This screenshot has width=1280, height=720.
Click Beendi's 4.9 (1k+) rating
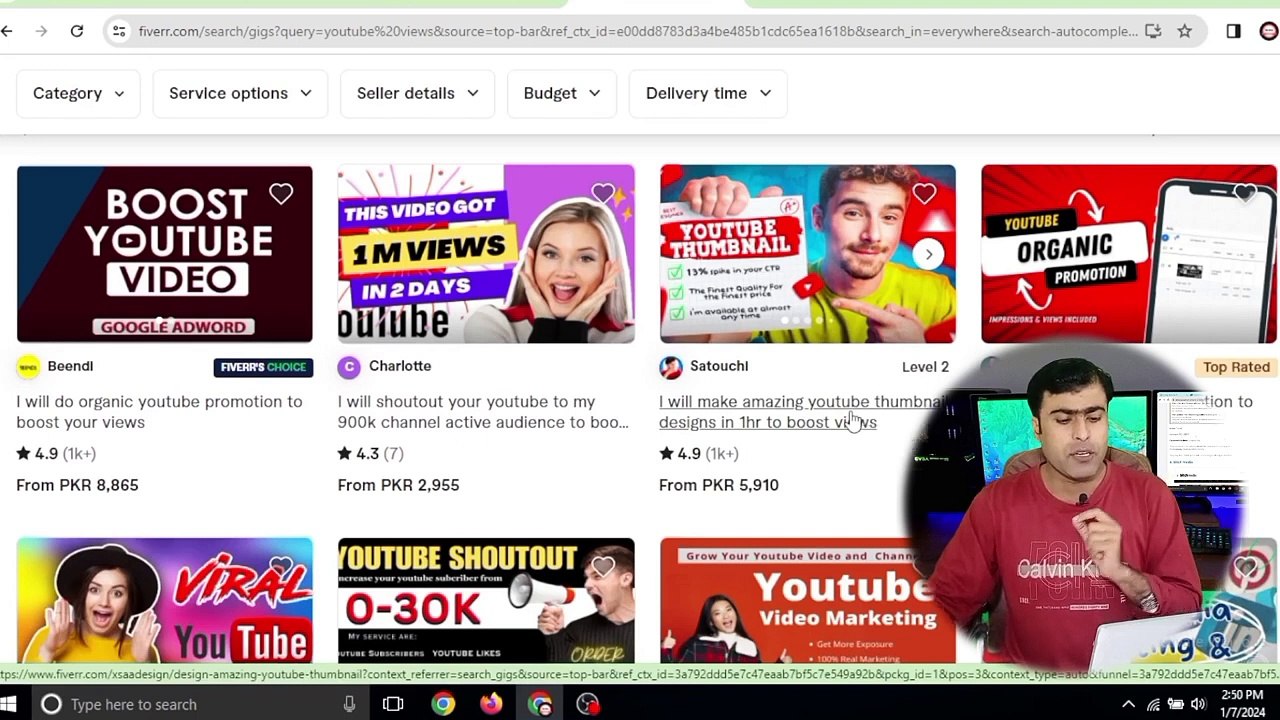click(56, 453)
